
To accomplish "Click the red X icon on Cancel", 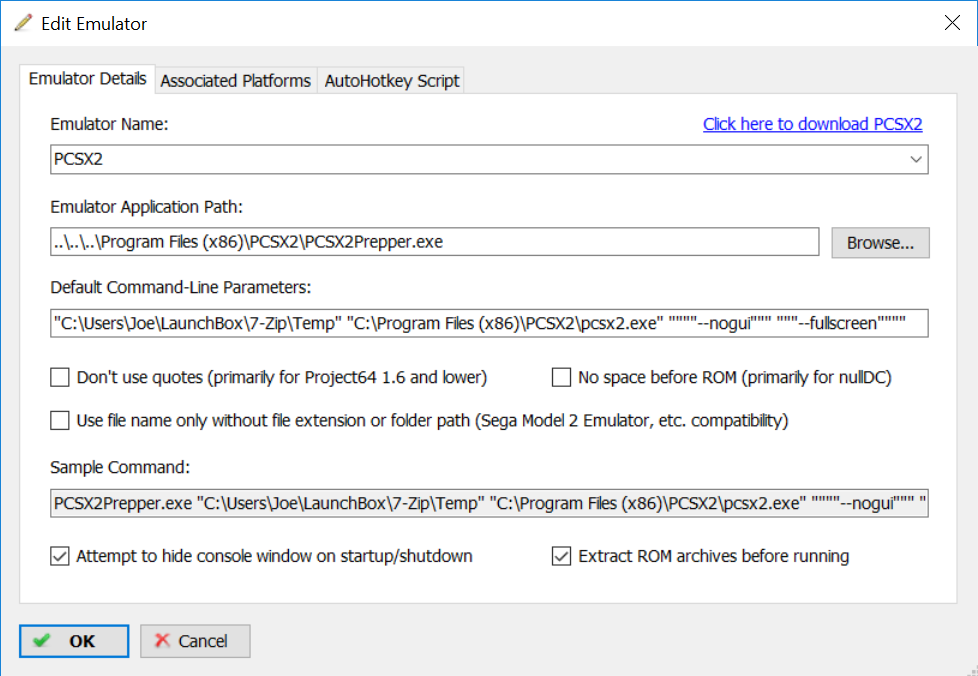I will (x=162, y=641).
